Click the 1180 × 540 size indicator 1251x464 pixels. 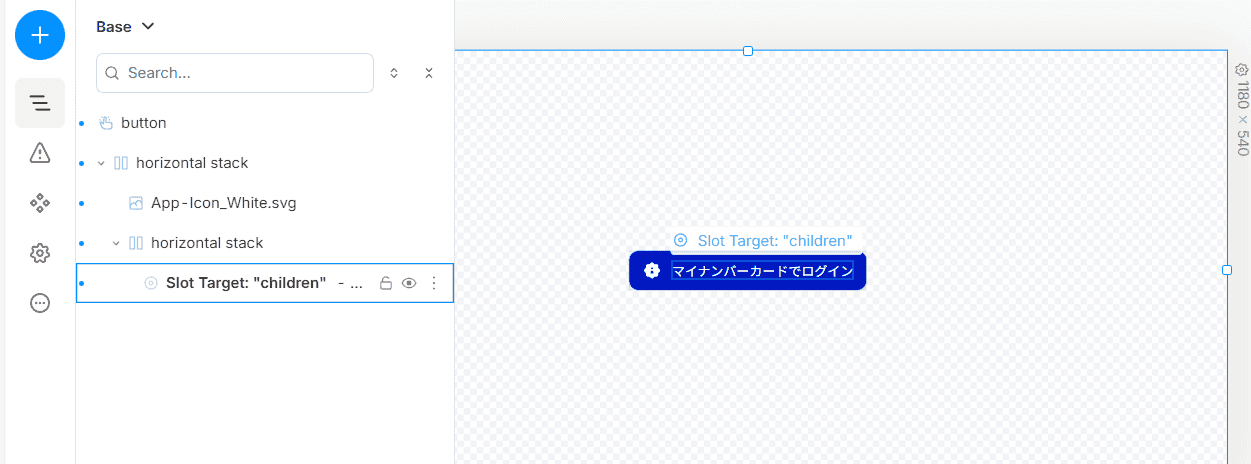point(1243,119)
